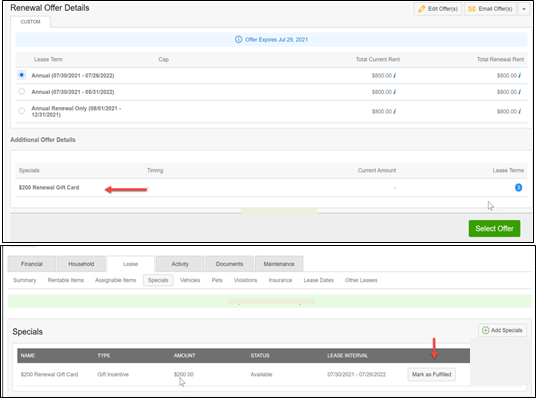537x398 pixels.
Task: Go to Violations sub-tab
Action: 246,280
